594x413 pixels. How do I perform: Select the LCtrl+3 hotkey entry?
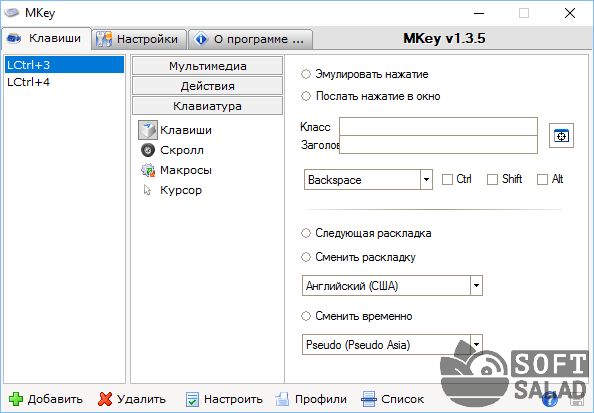(x=64, y=65)
